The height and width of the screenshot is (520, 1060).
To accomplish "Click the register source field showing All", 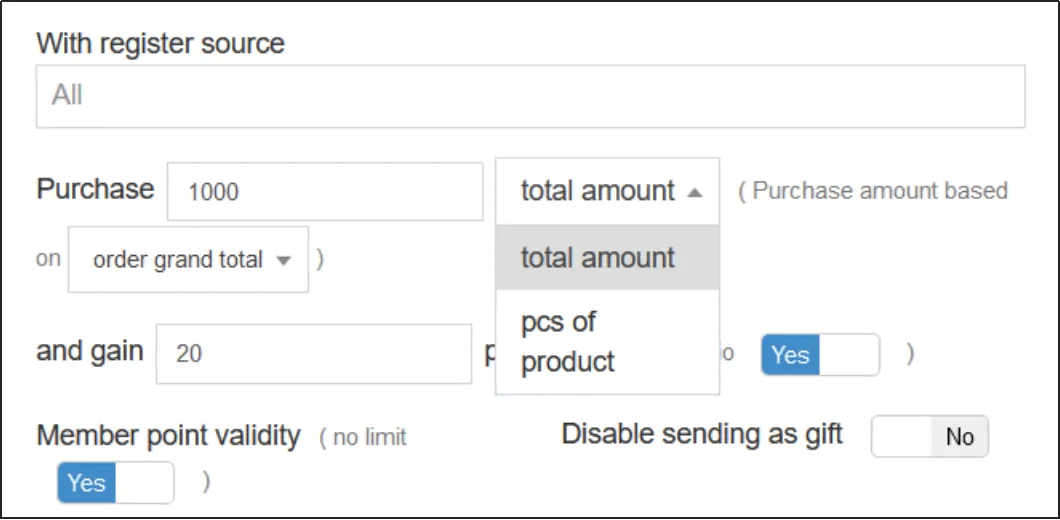I will tap(530, 96).
